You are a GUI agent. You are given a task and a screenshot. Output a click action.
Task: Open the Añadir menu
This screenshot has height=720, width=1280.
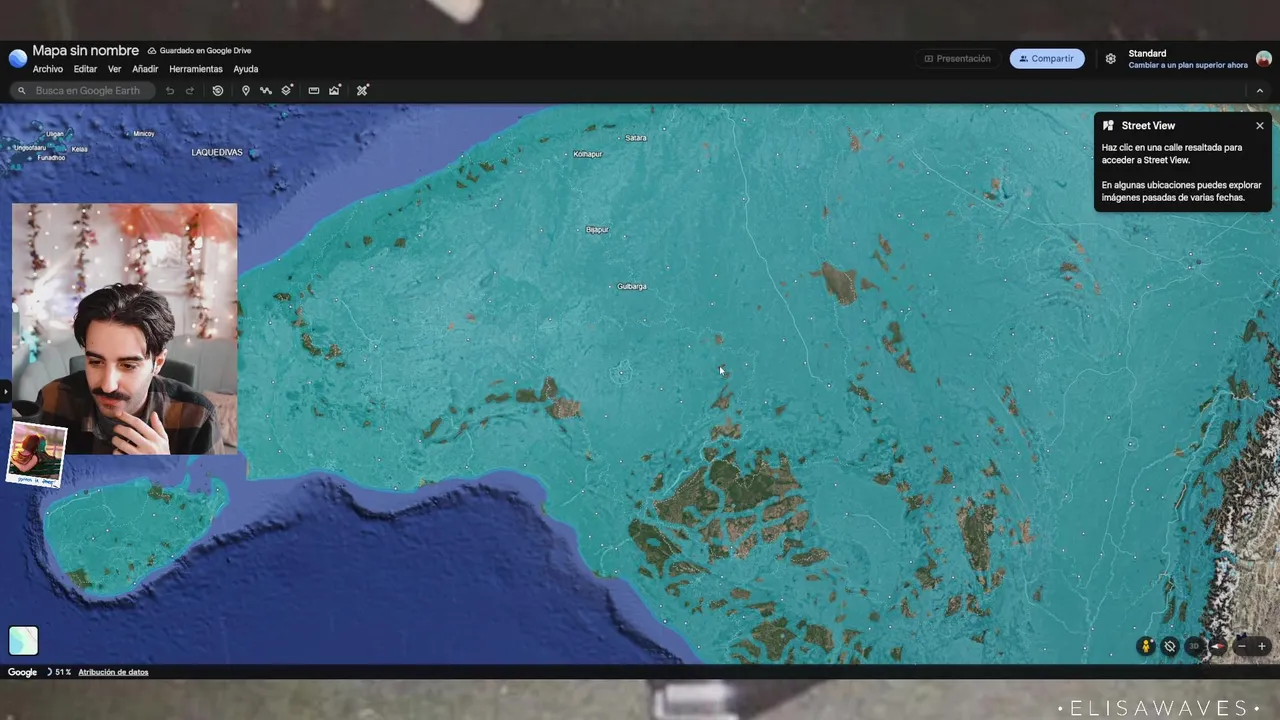pos(145,69)
